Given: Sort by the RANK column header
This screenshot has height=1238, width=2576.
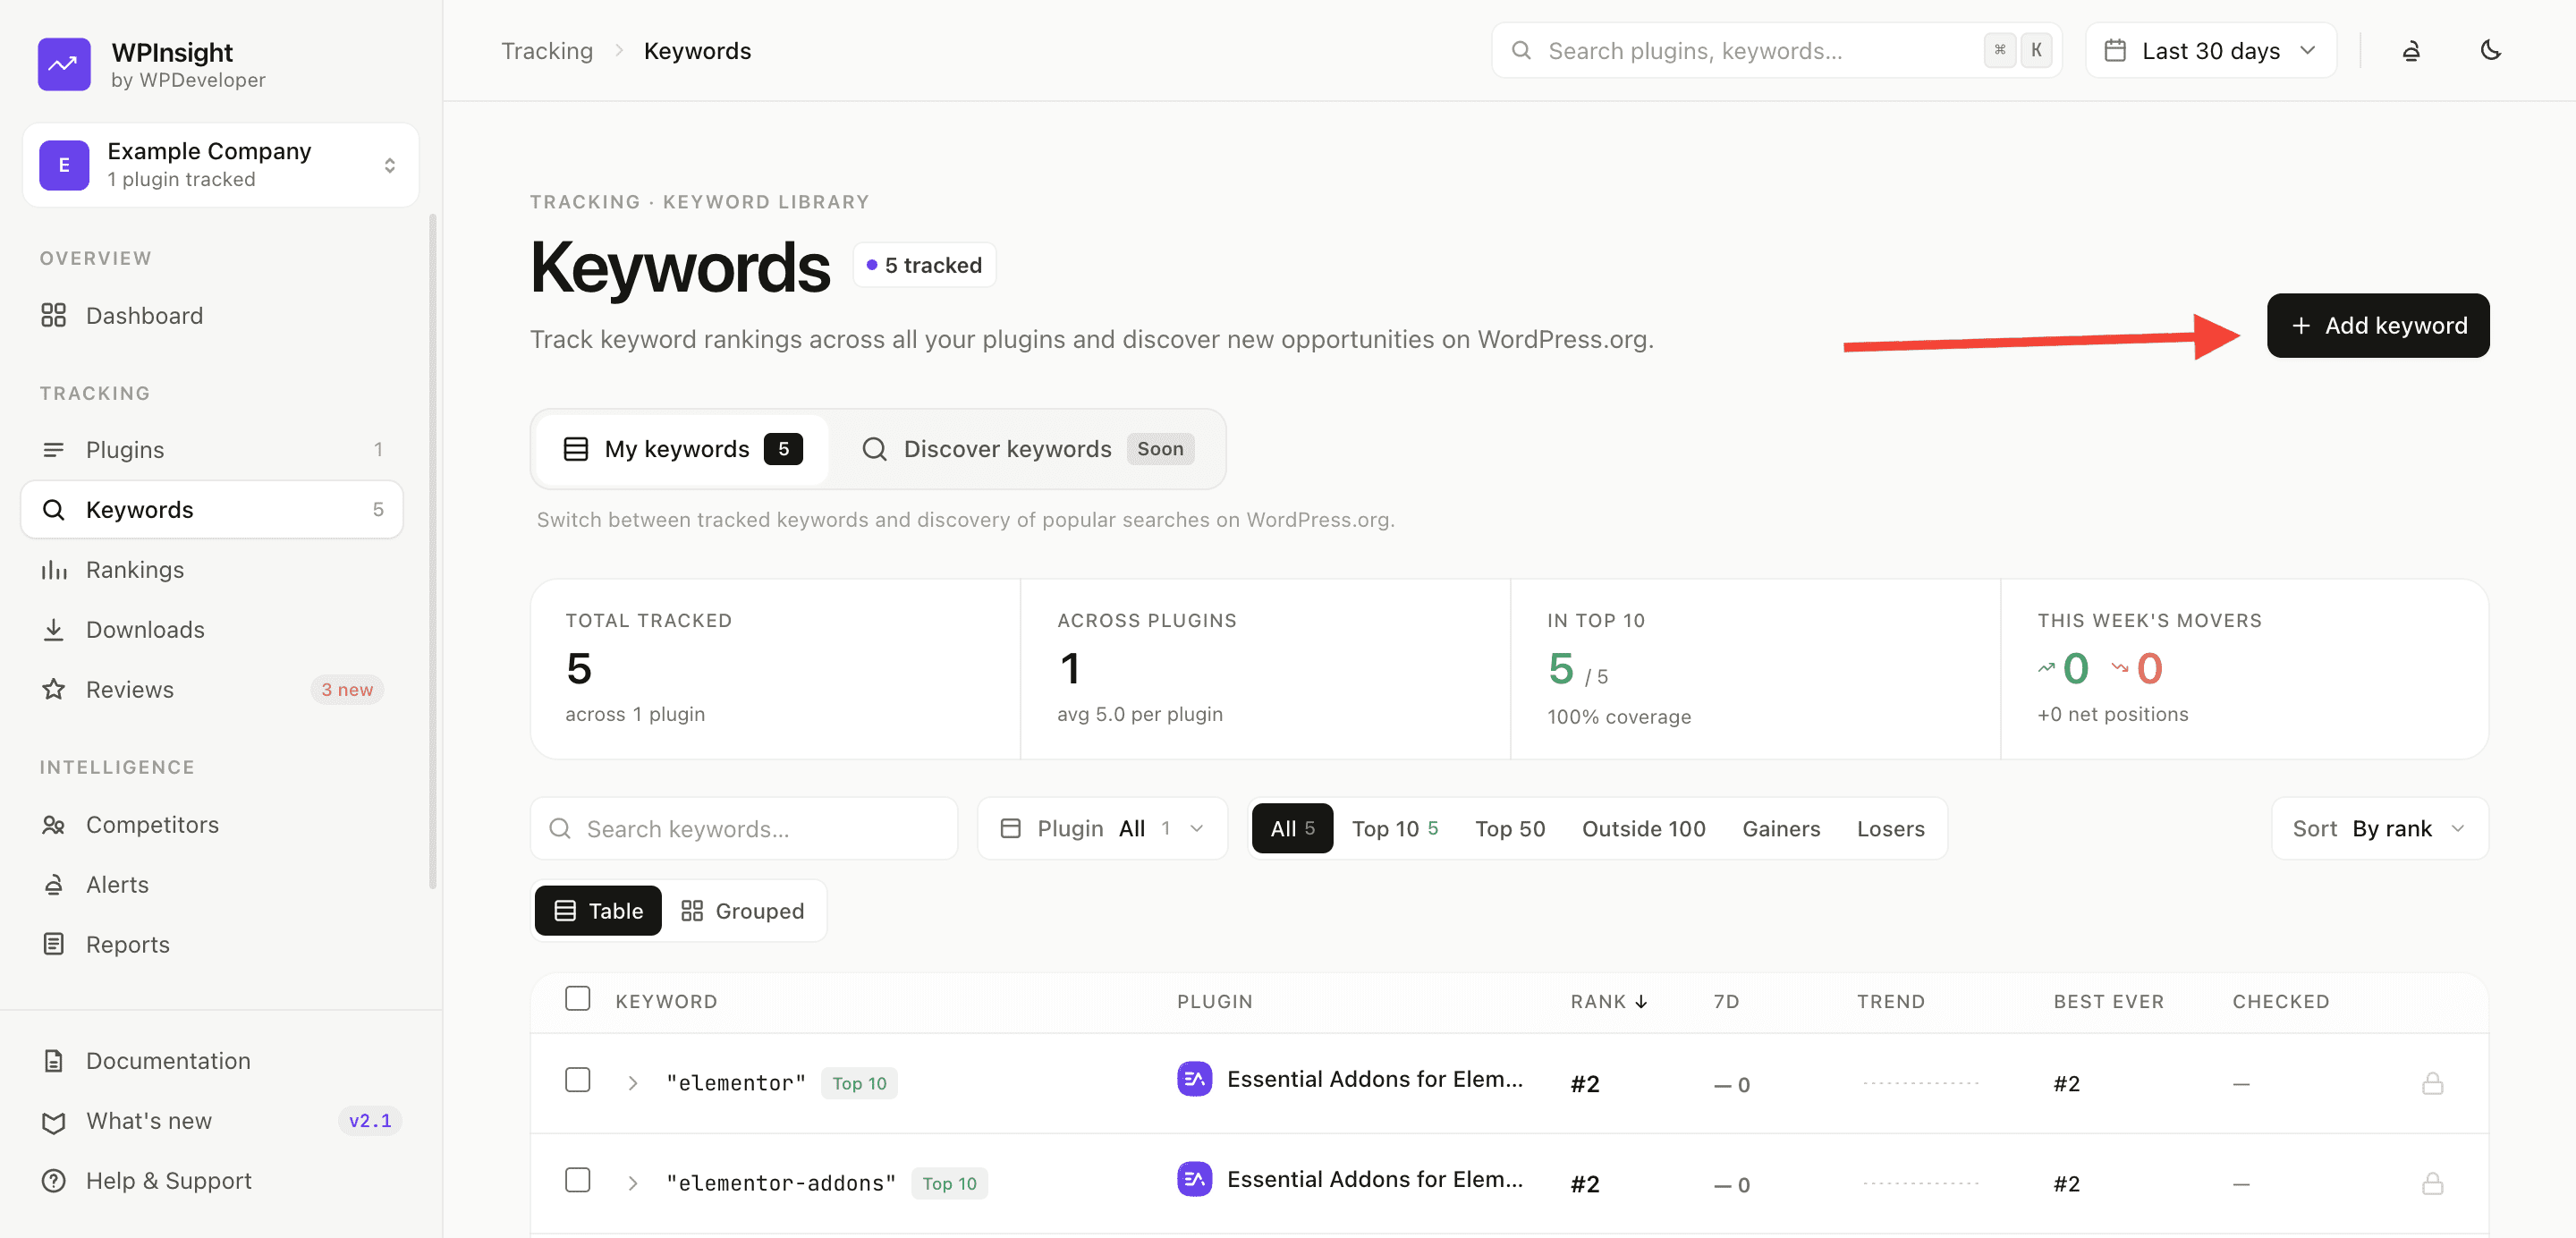Looking at the screenshot, I should tap(1609, 1002).
